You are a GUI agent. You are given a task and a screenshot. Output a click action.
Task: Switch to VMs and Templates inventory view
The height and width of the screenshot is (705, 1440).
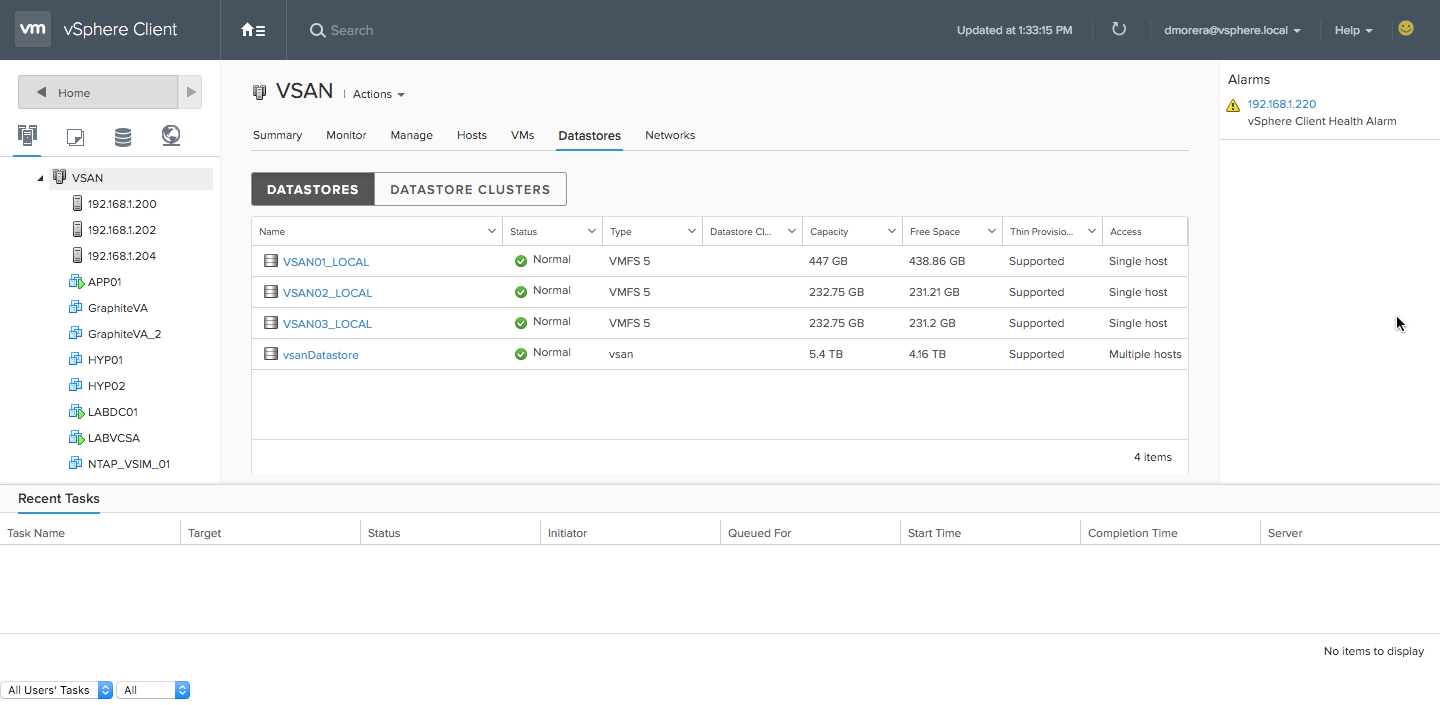pyautogui.click(x=75, y=137)
